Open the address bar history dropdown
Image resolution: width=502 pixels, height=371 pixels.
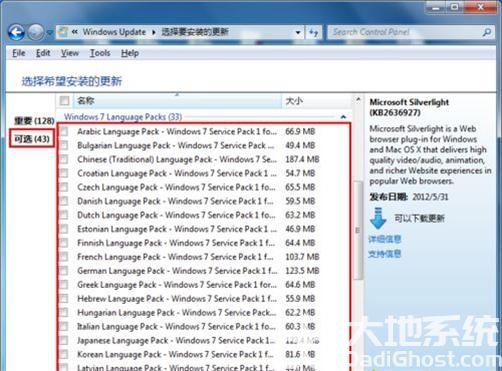[298, 33]
